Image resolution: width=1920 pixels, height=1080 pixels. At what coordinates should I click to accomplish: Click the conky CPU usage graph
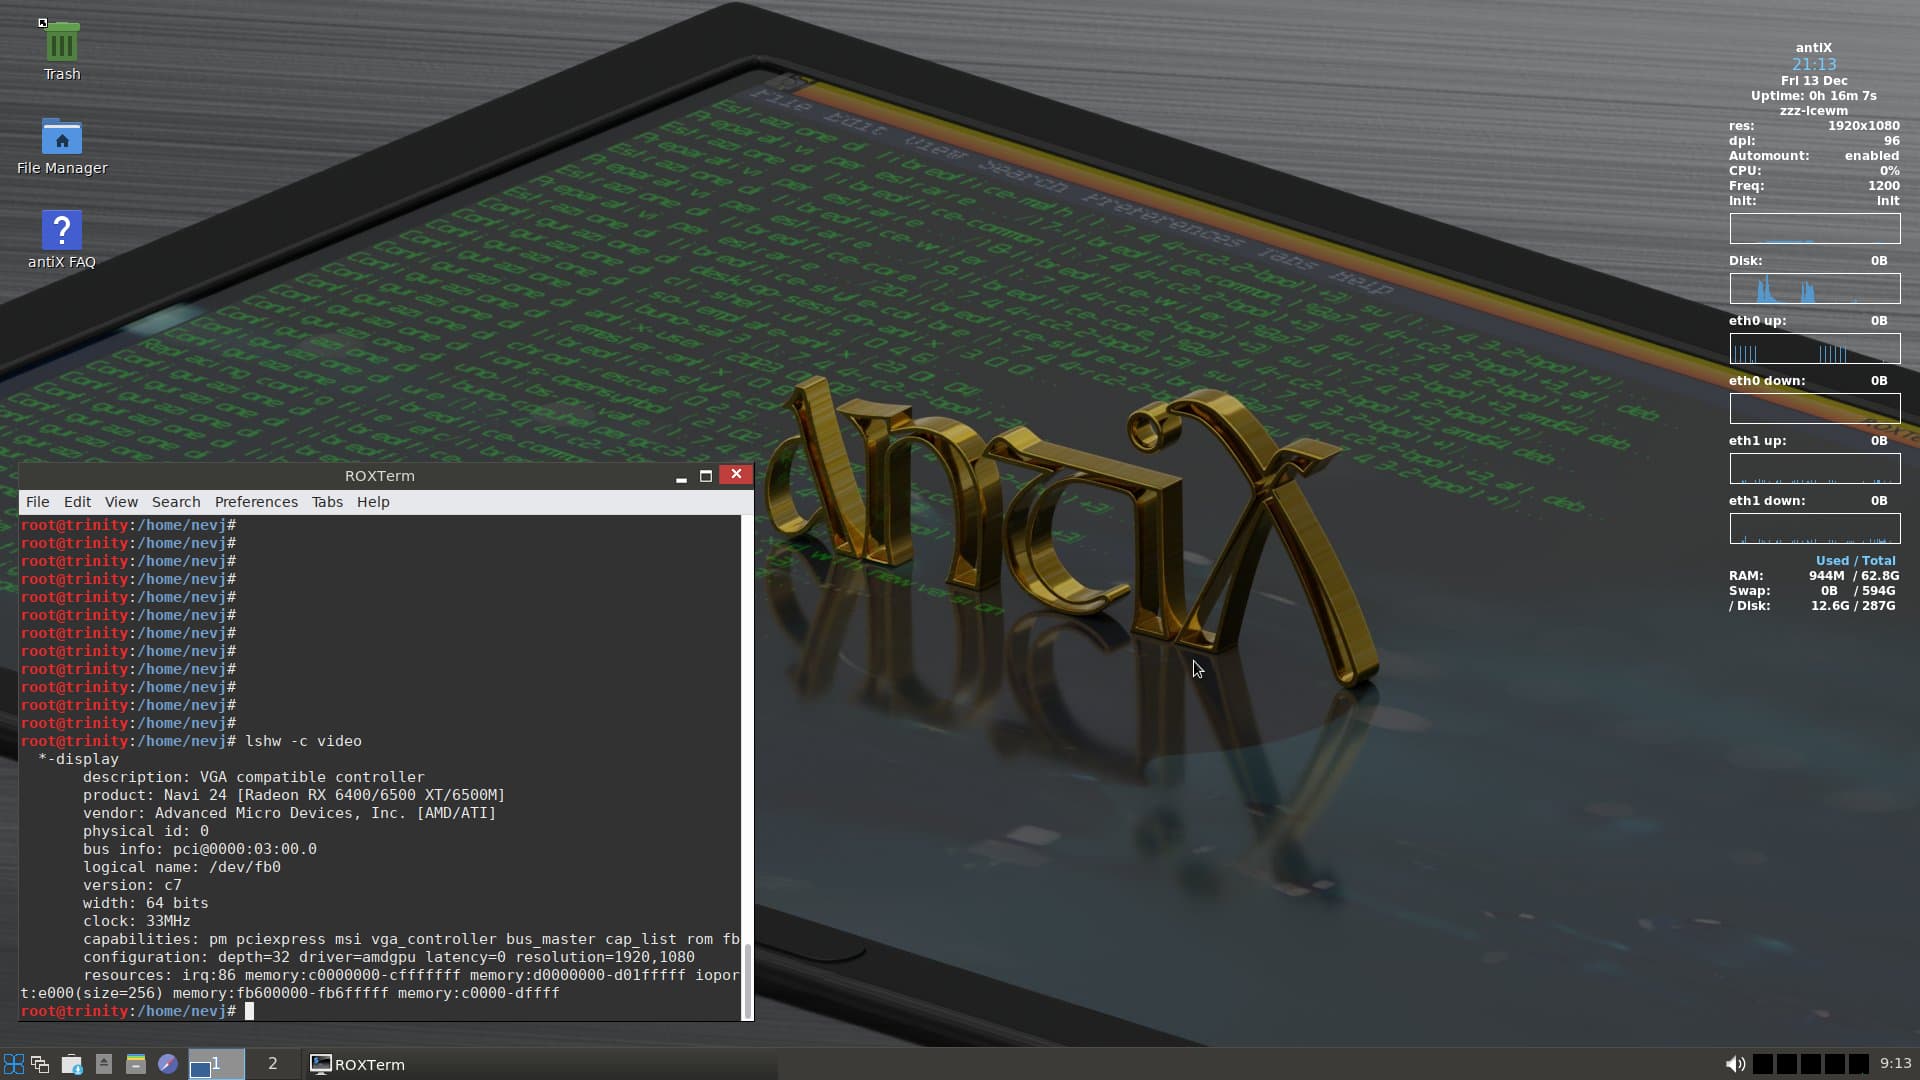pyautogui.click(x=1815, y=229)
